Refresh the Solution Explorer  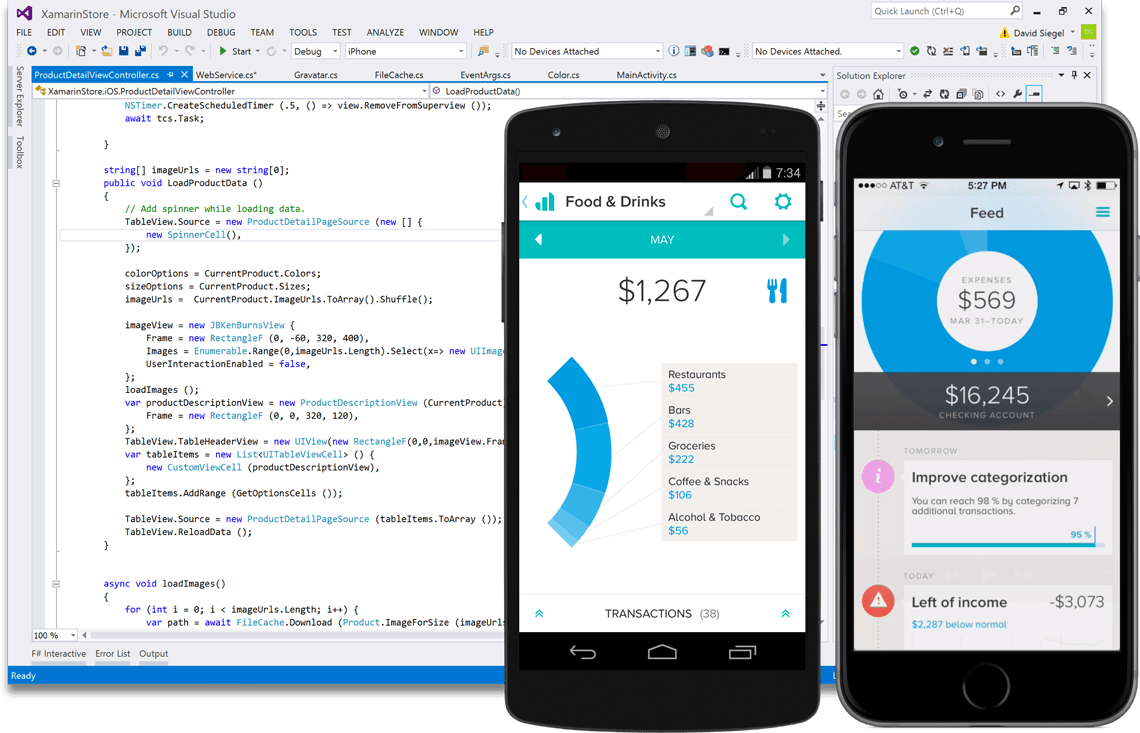pos(944,94)
